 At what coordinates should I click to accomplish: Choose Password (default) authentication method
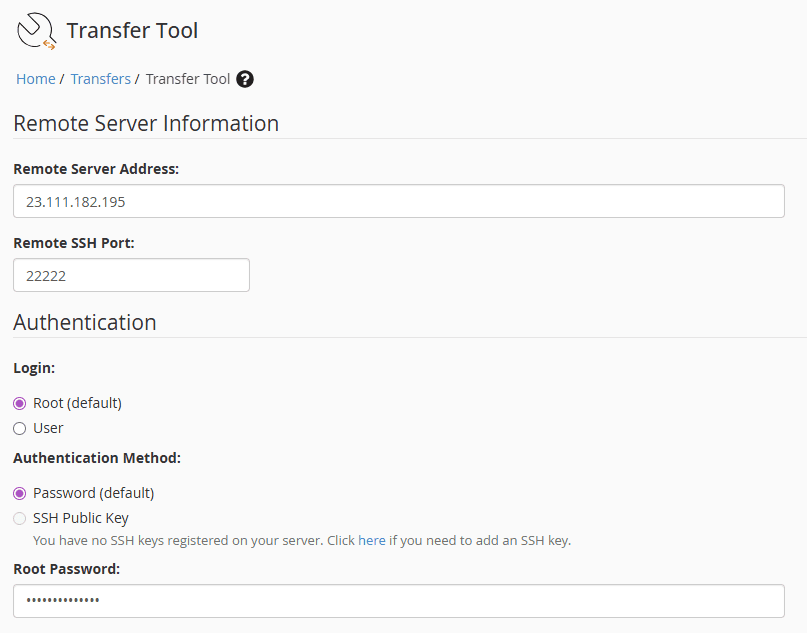pos(19,492)
